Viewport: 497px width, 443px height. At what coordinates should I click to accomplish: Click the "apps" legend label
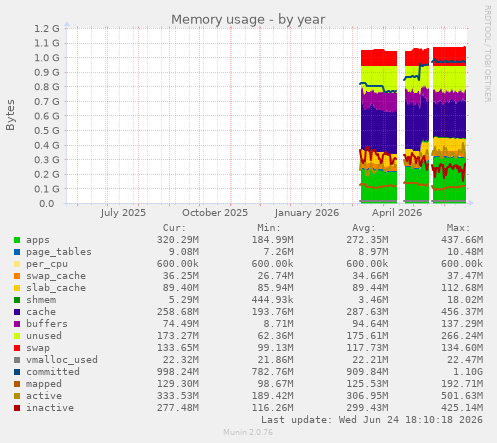(38, 240)
